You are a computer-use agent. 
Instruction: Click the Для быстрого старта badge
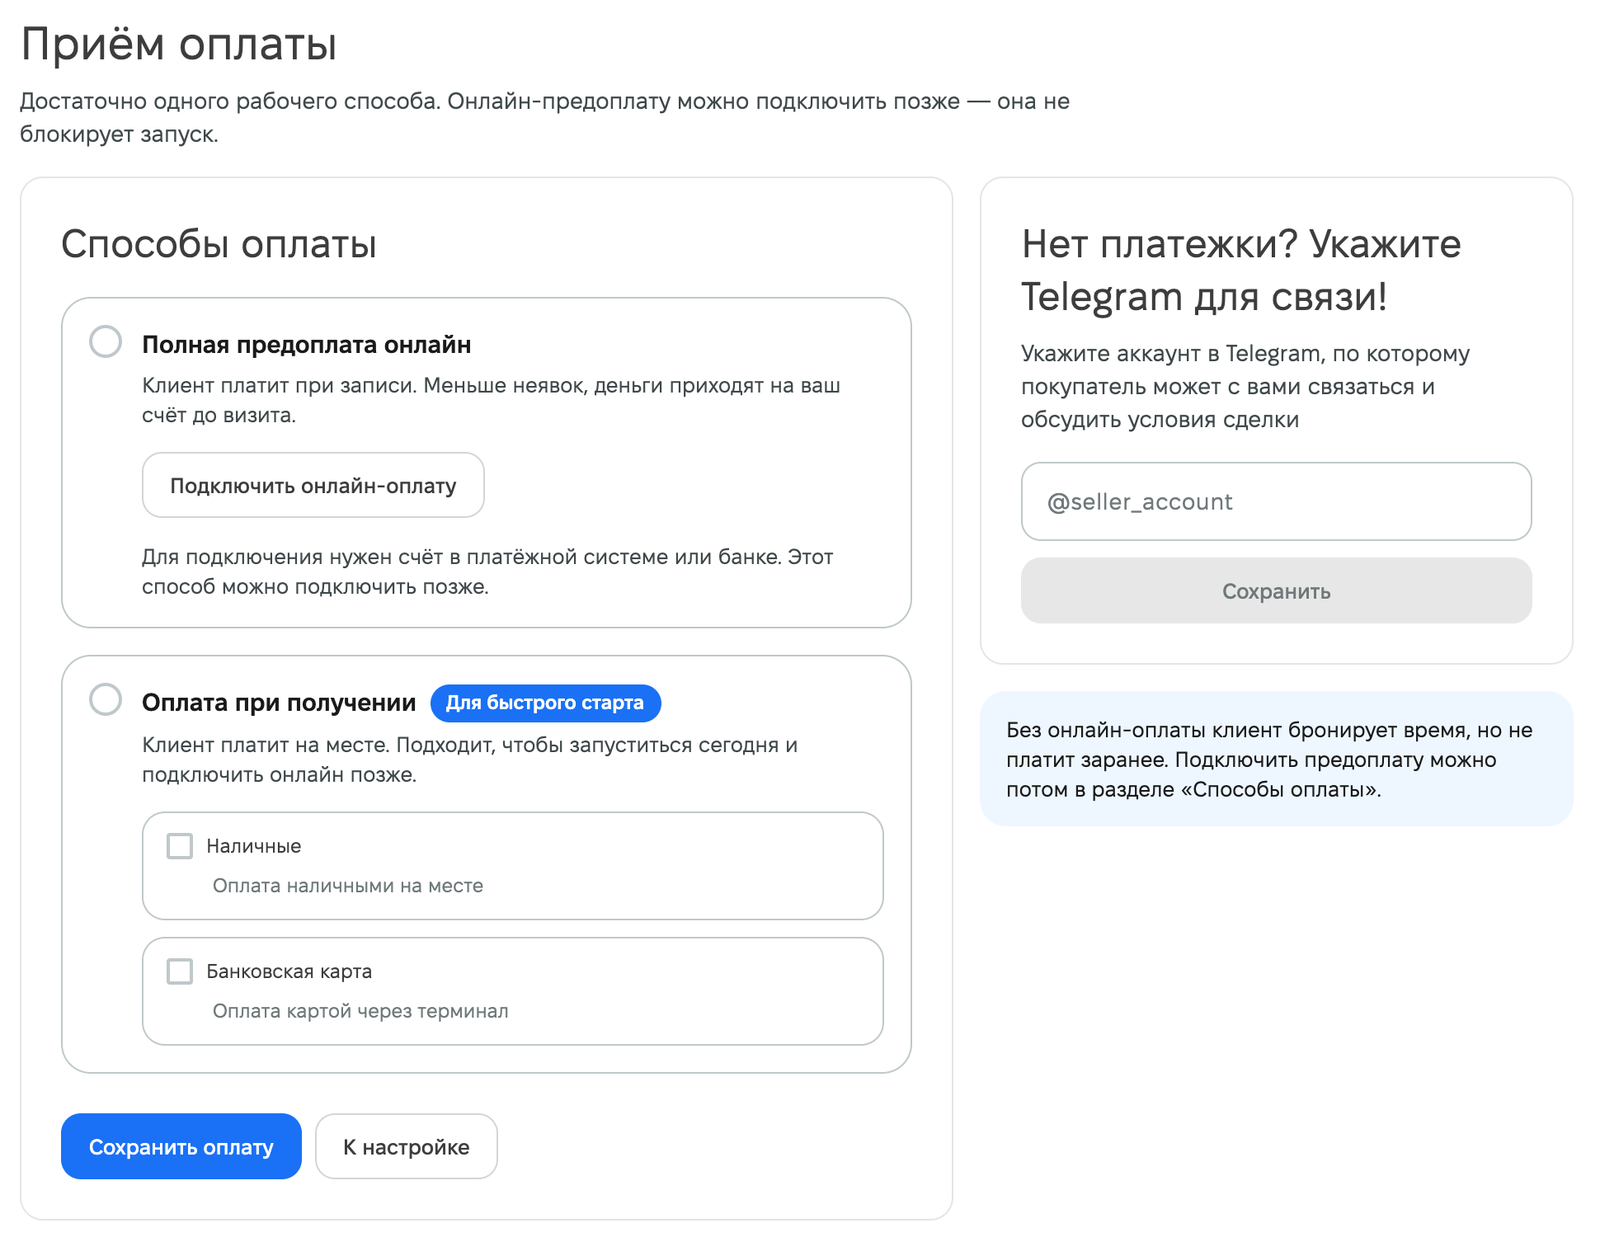tap(545, 703)
